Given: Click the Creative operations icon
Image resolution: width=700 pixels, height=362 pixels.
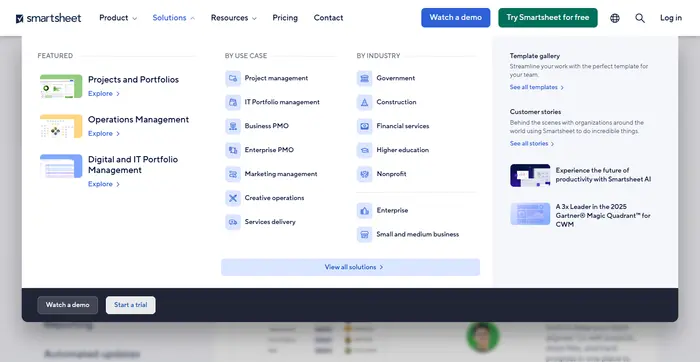Looking at the screenshot, I should point(233,198).
